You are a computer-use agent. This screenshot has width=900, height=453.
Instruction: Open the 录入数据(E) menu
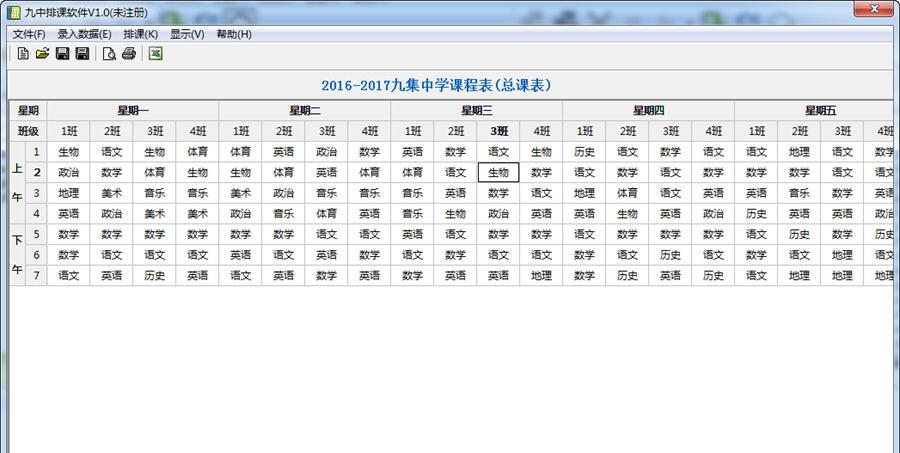click(84, 34)
